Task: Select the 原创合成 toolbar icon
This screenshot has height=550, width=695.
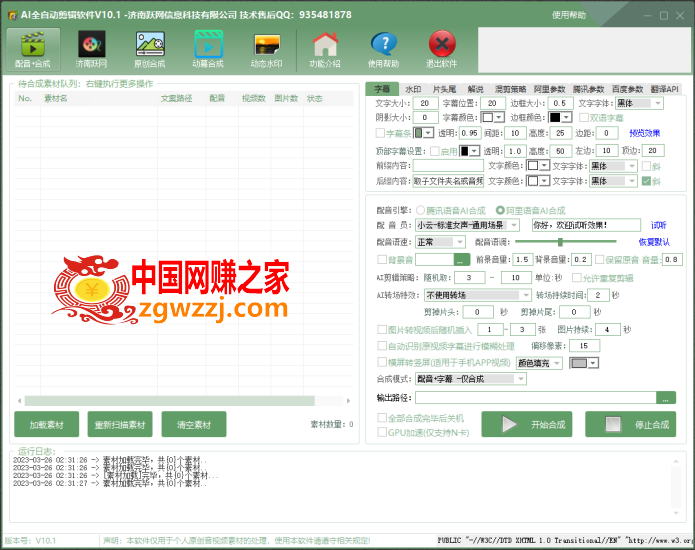Action: 150,49
